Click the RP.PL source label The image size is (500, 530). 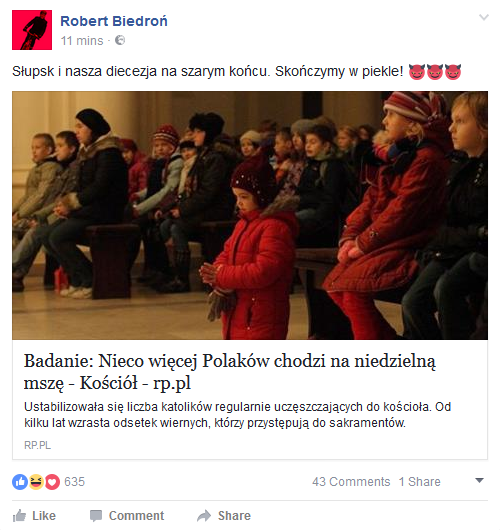(x=38, y=445)
